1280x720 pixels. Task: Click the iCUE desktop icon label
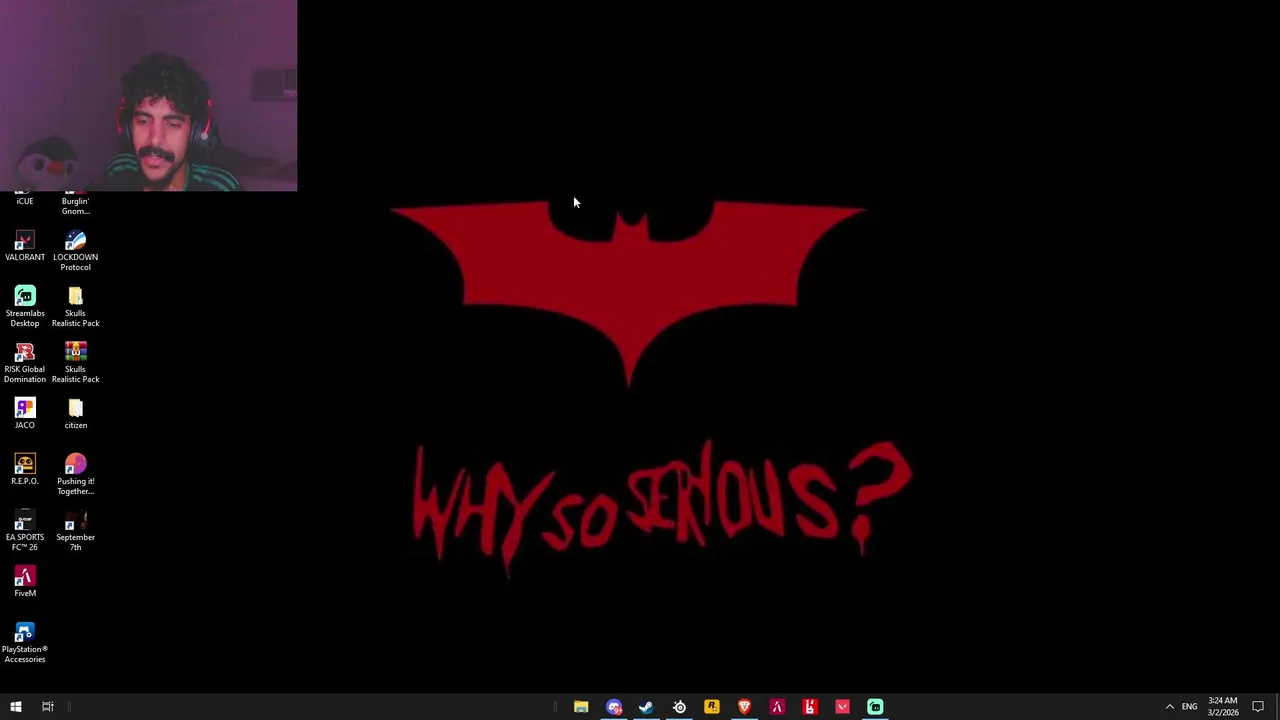pyautogui.click(x=25, y=201)
